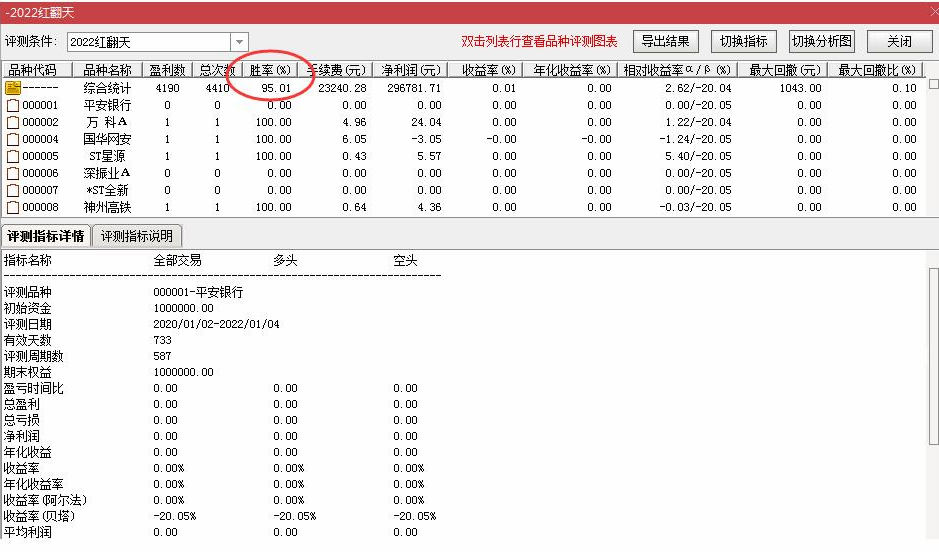Click the 关闭 button
The width and height of the screenshot is (939, 552).
tap(899, 41)
